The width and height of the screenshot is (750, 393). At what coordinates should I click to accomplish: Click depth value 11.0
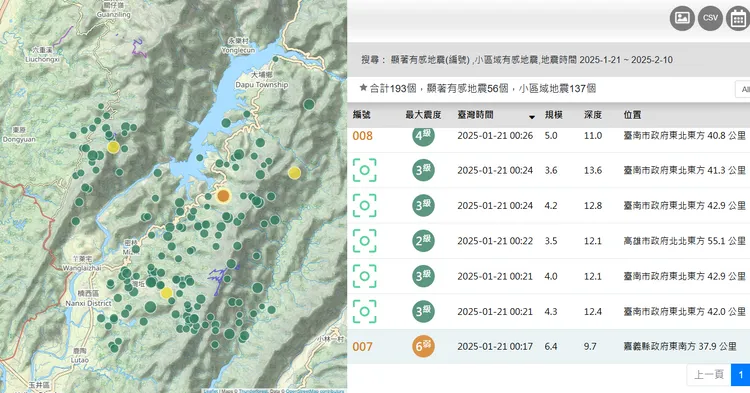tap(593, 136)
